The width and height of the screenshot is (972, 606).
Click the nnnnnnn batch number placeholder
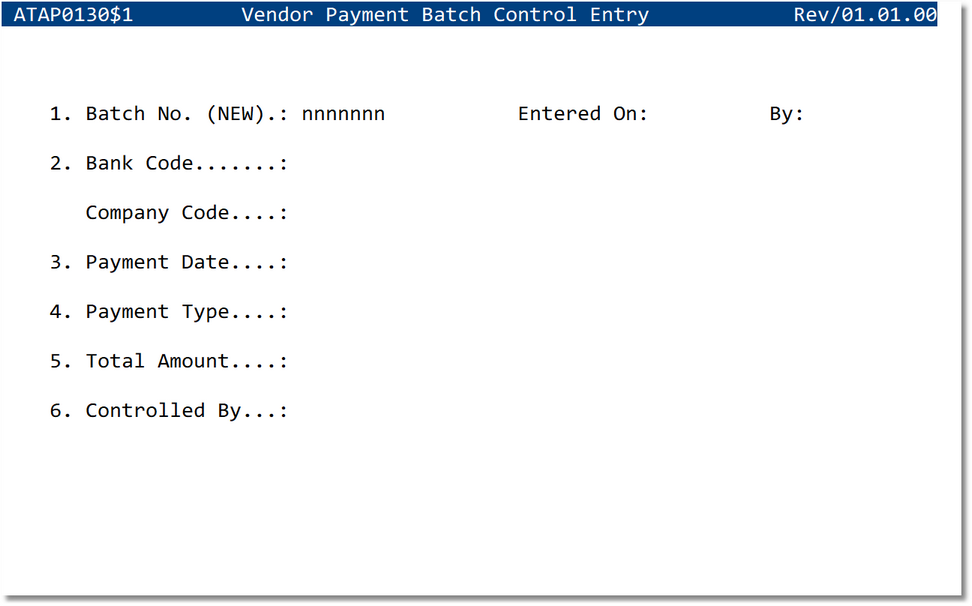(343, 113)
